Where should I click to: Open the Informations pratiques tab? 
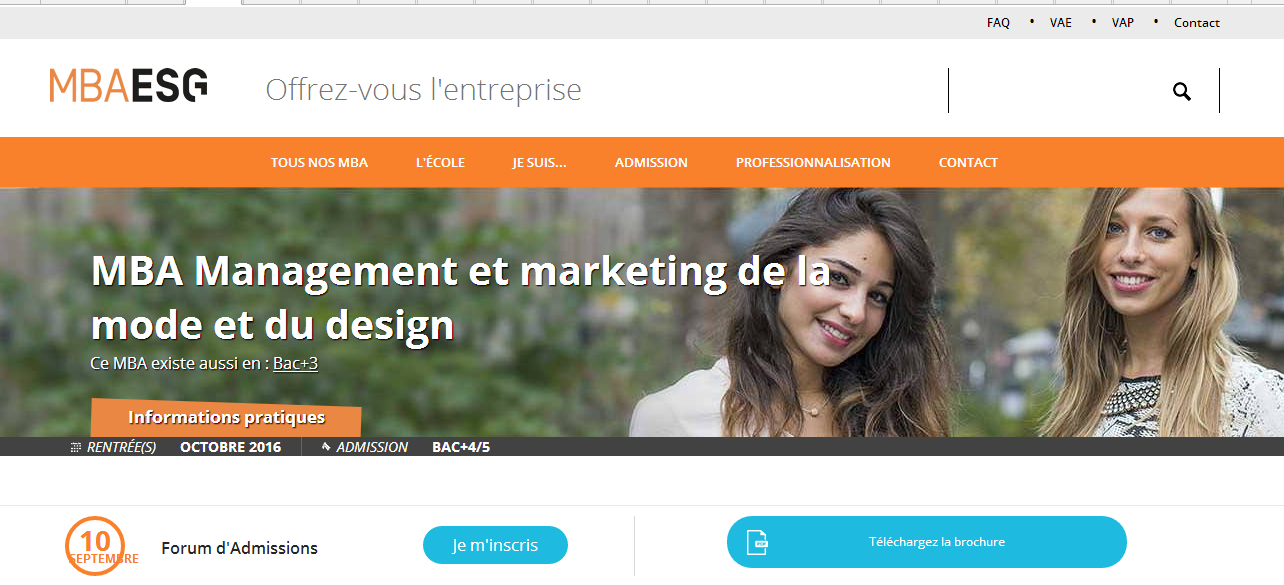pos(226,418)
